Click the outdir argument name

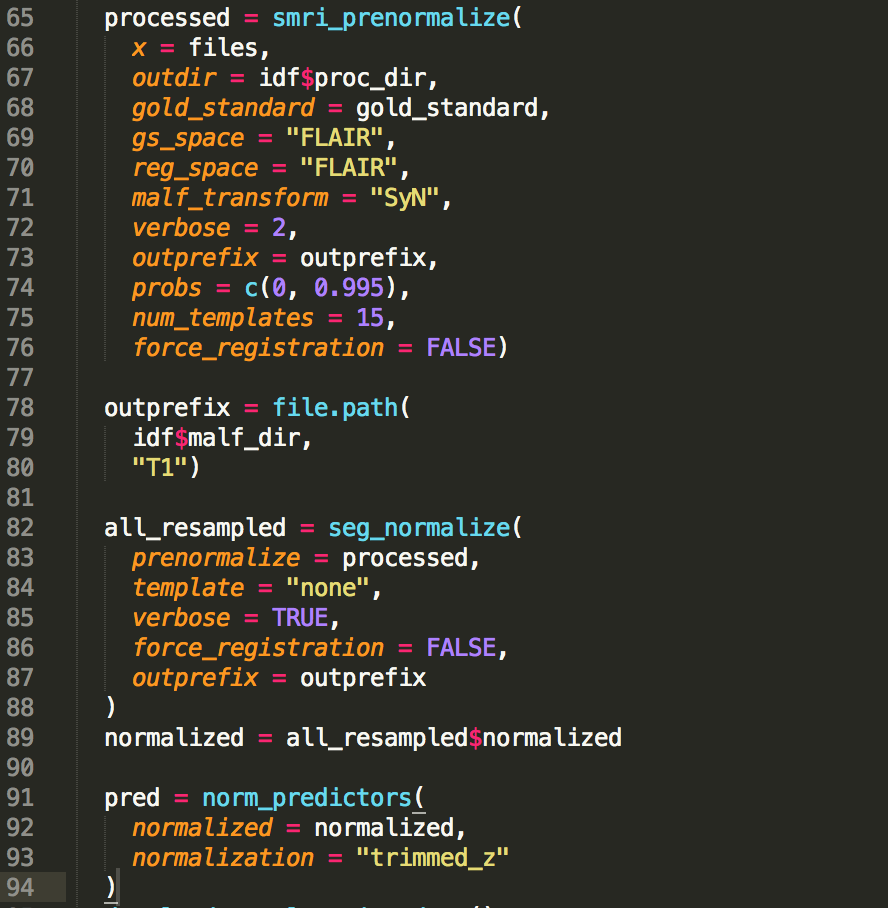174,78
